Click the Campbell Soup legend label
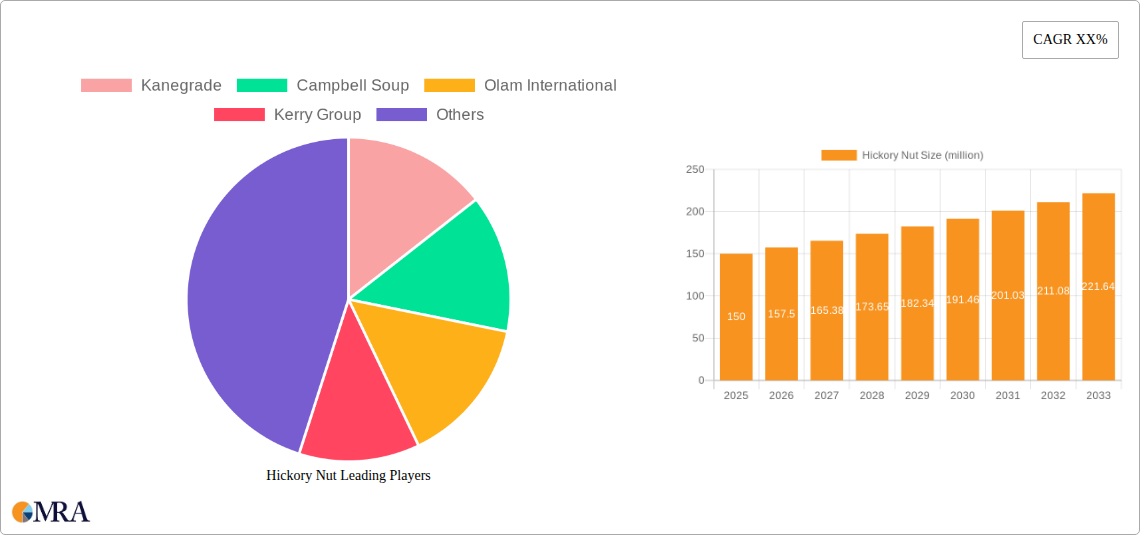Screen dimensions: 1140x535 click(x=353, y=85)
